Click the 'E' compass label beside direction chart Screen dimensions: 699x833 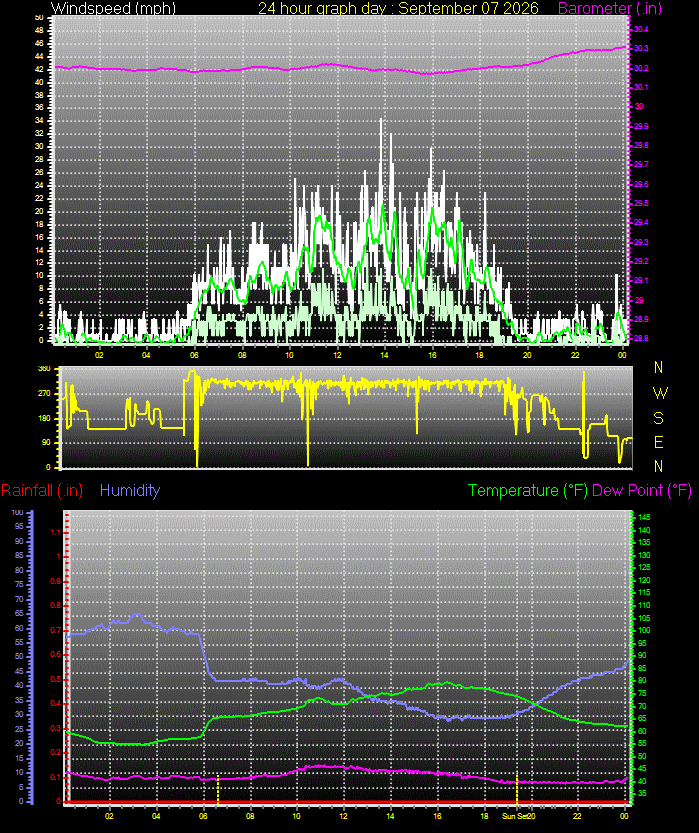pyautogui.click(x=659, y=442)
